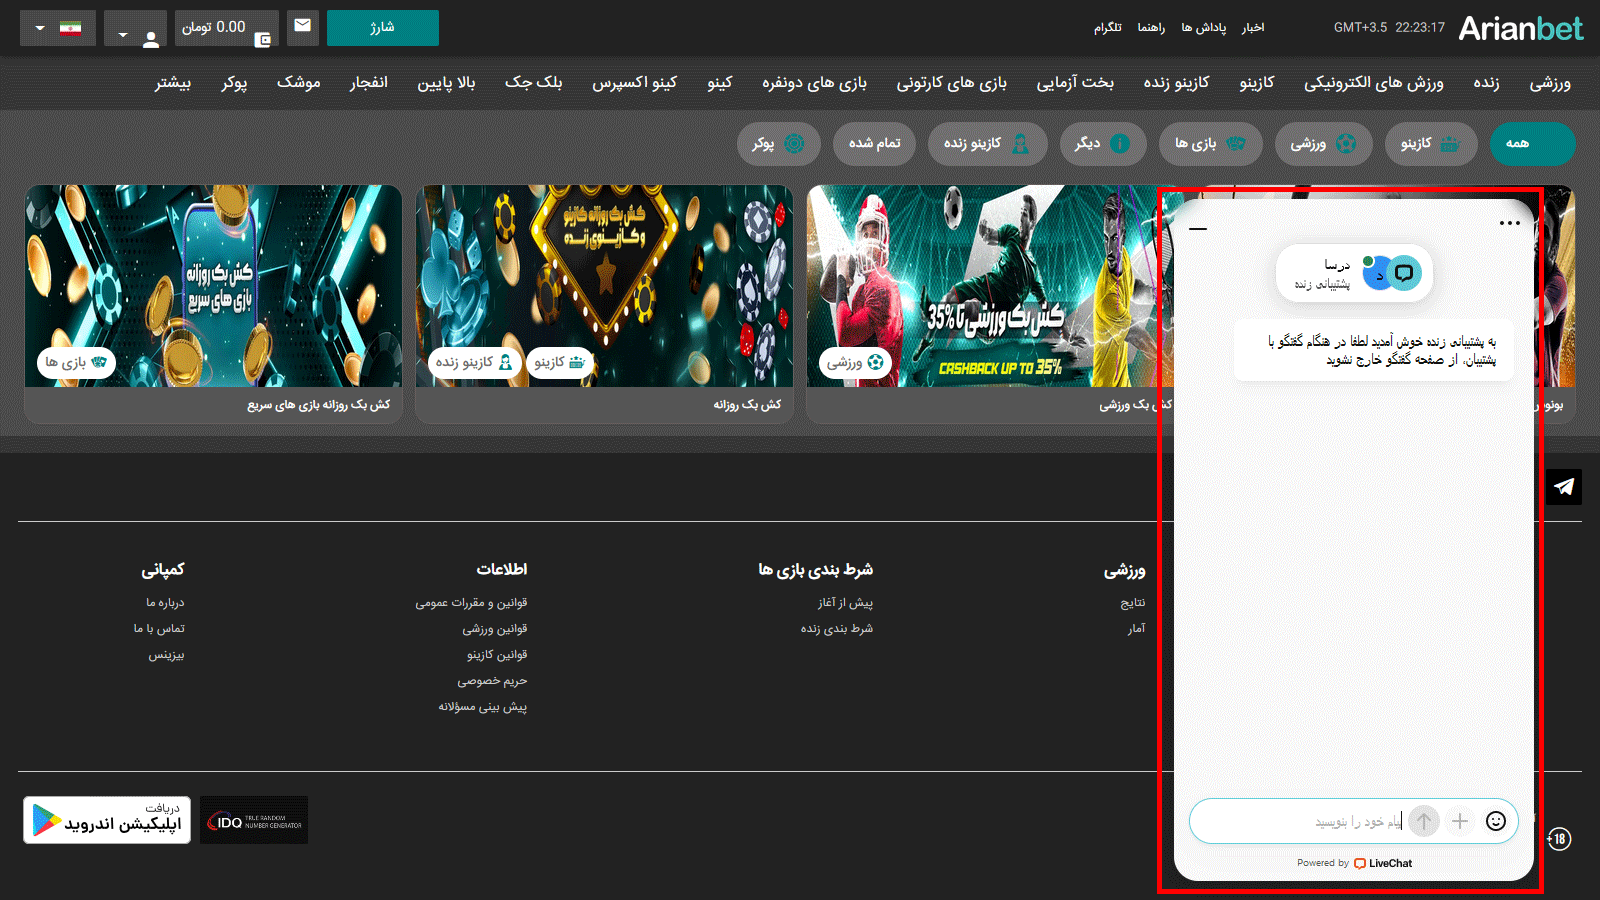This screenshot has height=900, width=1600.
Task: Click the teal شارژ deposit button
Action: pos(382,28)
